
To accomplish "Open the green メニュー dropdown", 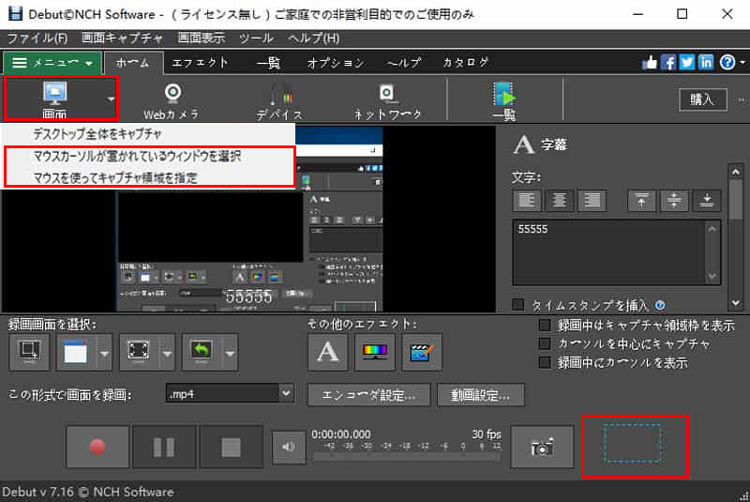I will click(52, 63).
